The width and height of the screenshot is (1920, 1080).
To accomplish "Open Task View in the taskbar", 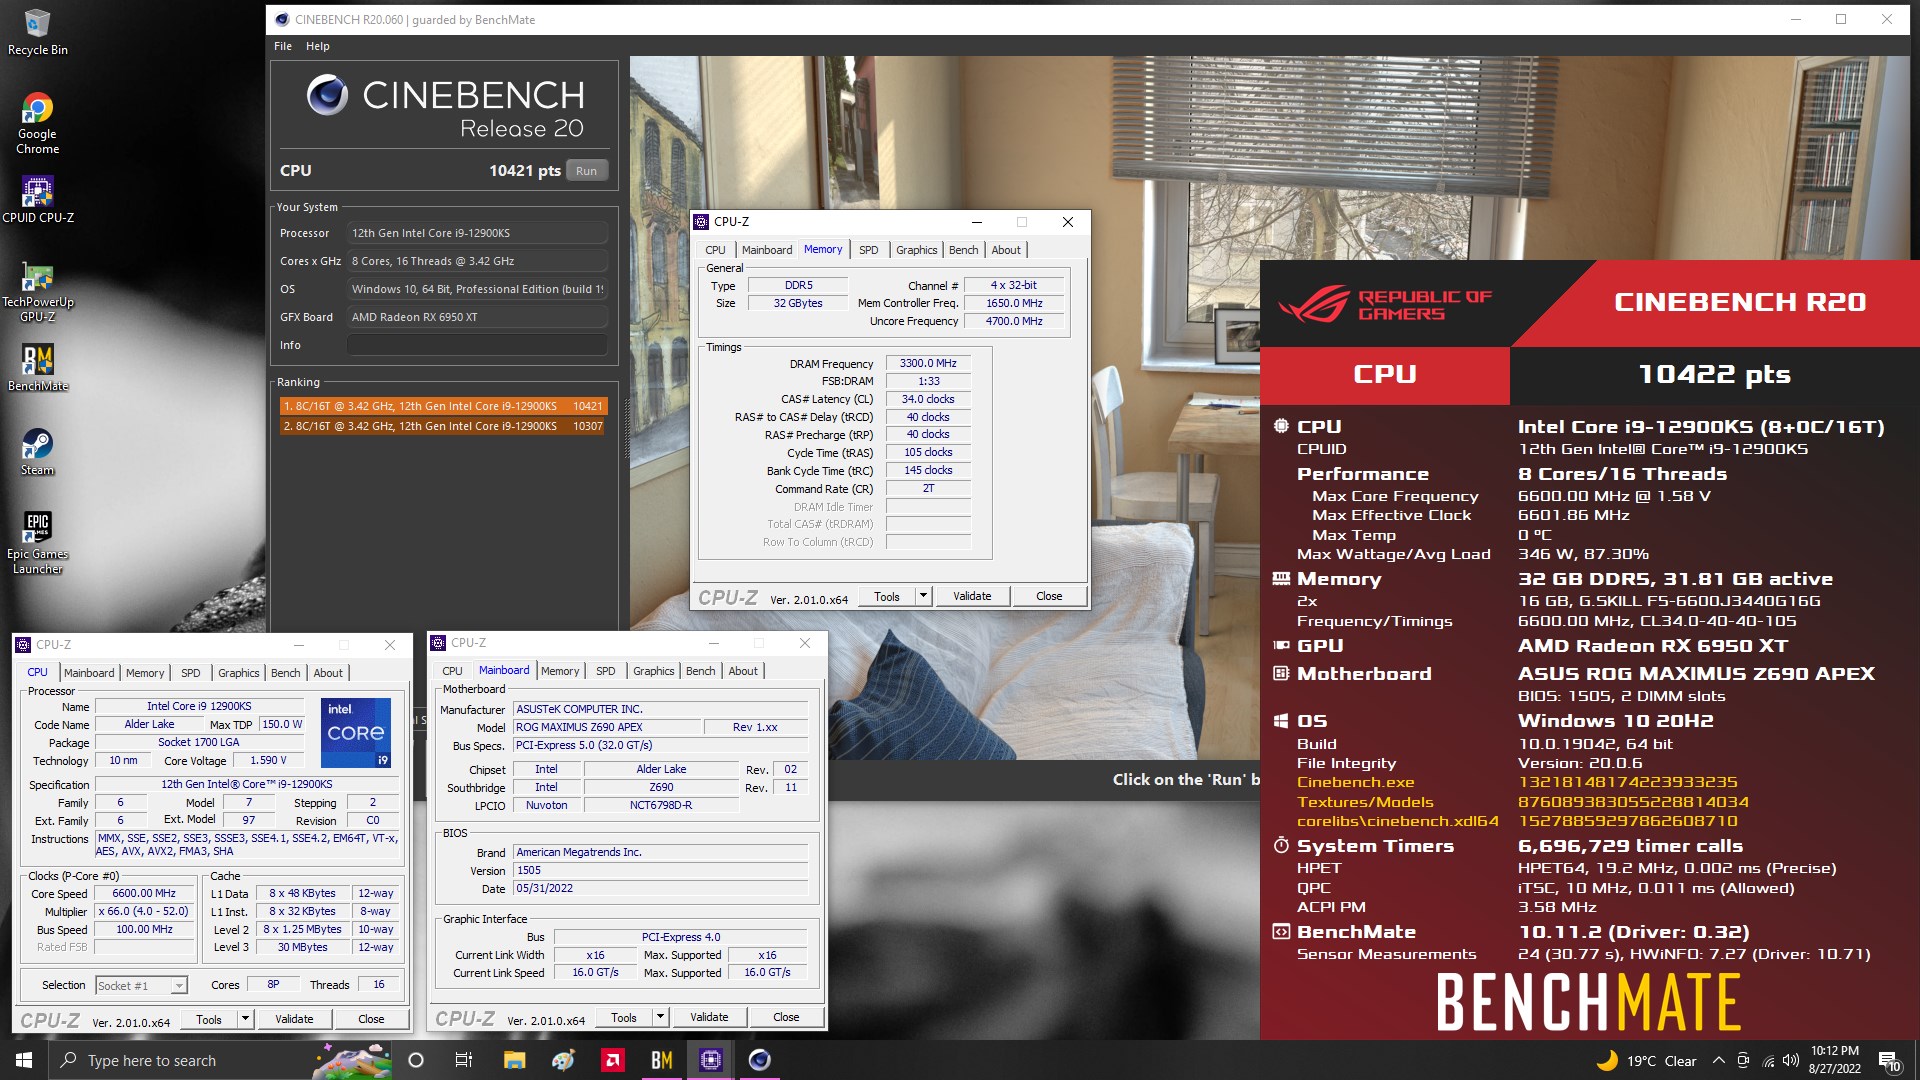I will [x=463, y=1060].
